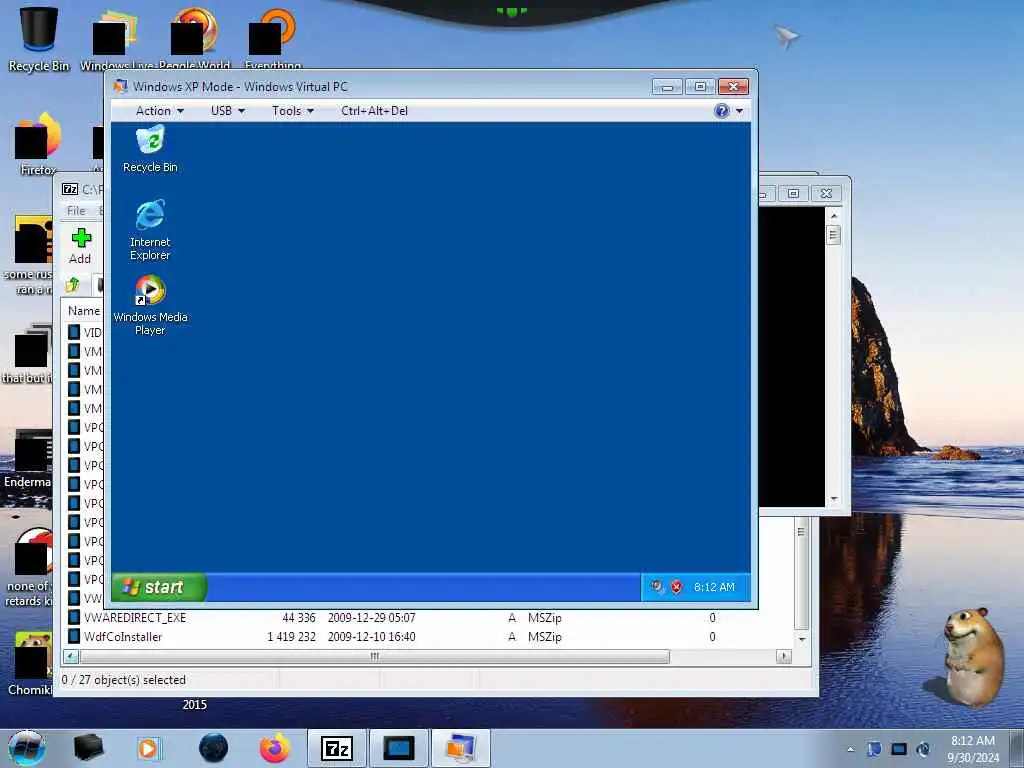Click the XP taskbar clock showing 8:12 AM

click(x=714, y=587)
